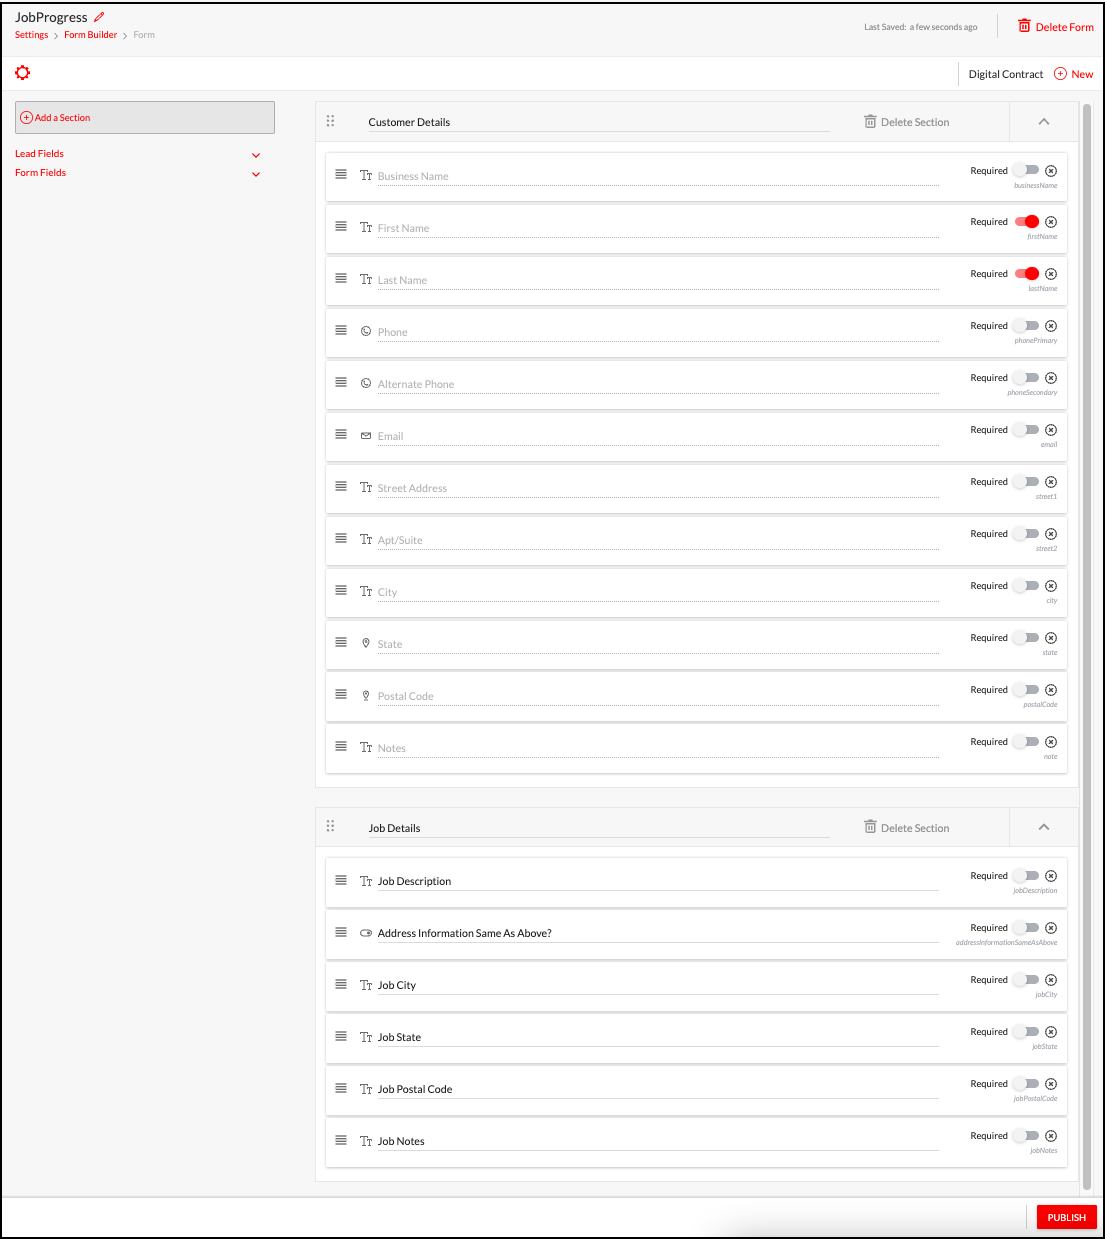Turn off Required for First Name
The width and height of the screenshot is (1105, 1239).
(1027, 222)
